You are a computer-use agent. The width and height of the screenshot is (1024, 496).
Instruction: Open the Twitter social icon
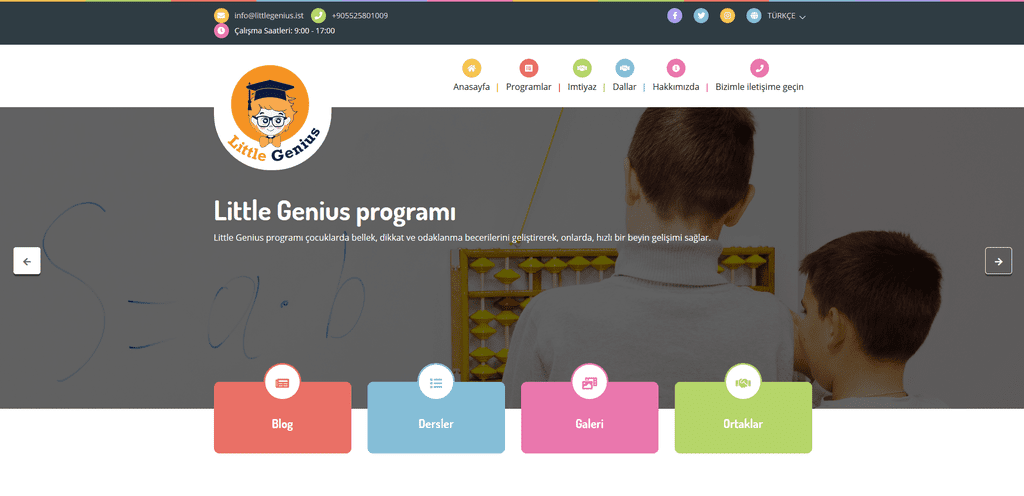(701, 16)
